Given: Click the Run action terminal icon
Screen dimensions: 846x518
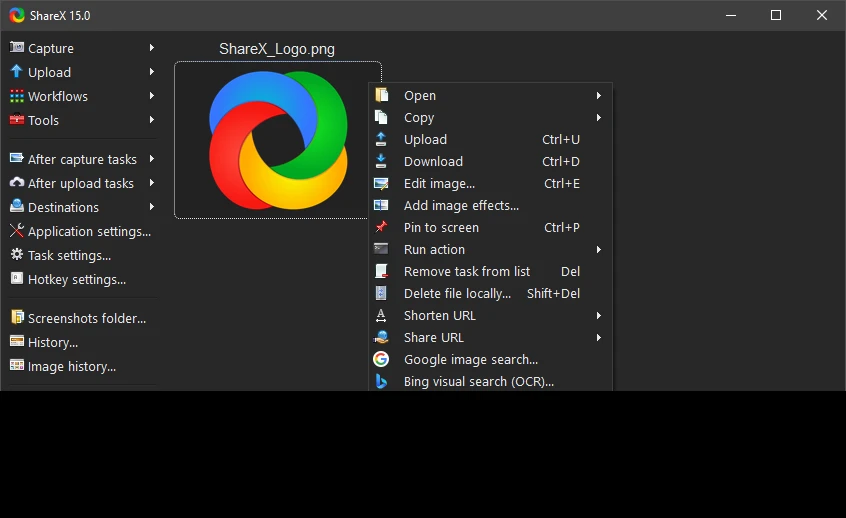Looking at the screenshot, I should [x=381, y=249].
